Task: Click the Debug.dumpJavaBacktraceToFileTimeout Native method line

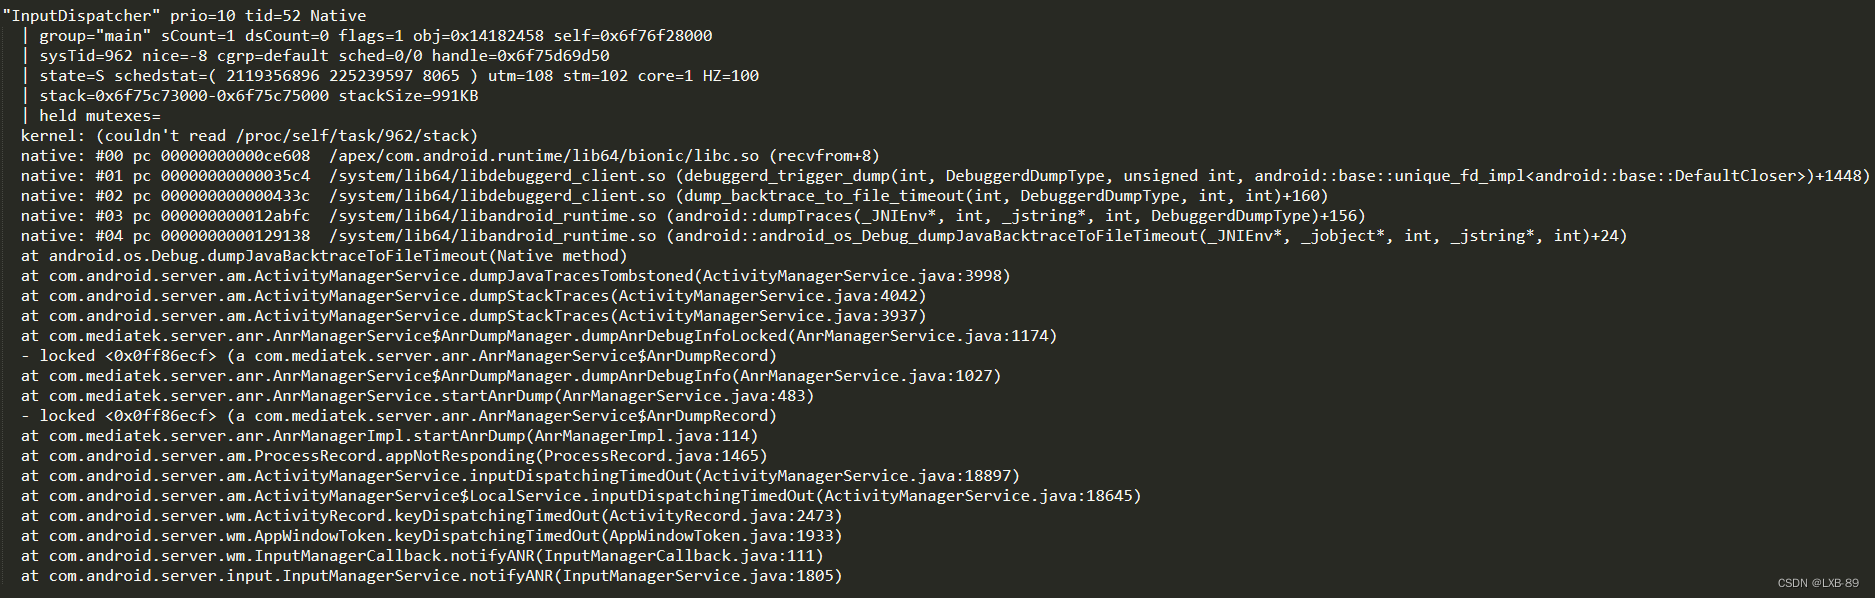Action: click(324, 256)
